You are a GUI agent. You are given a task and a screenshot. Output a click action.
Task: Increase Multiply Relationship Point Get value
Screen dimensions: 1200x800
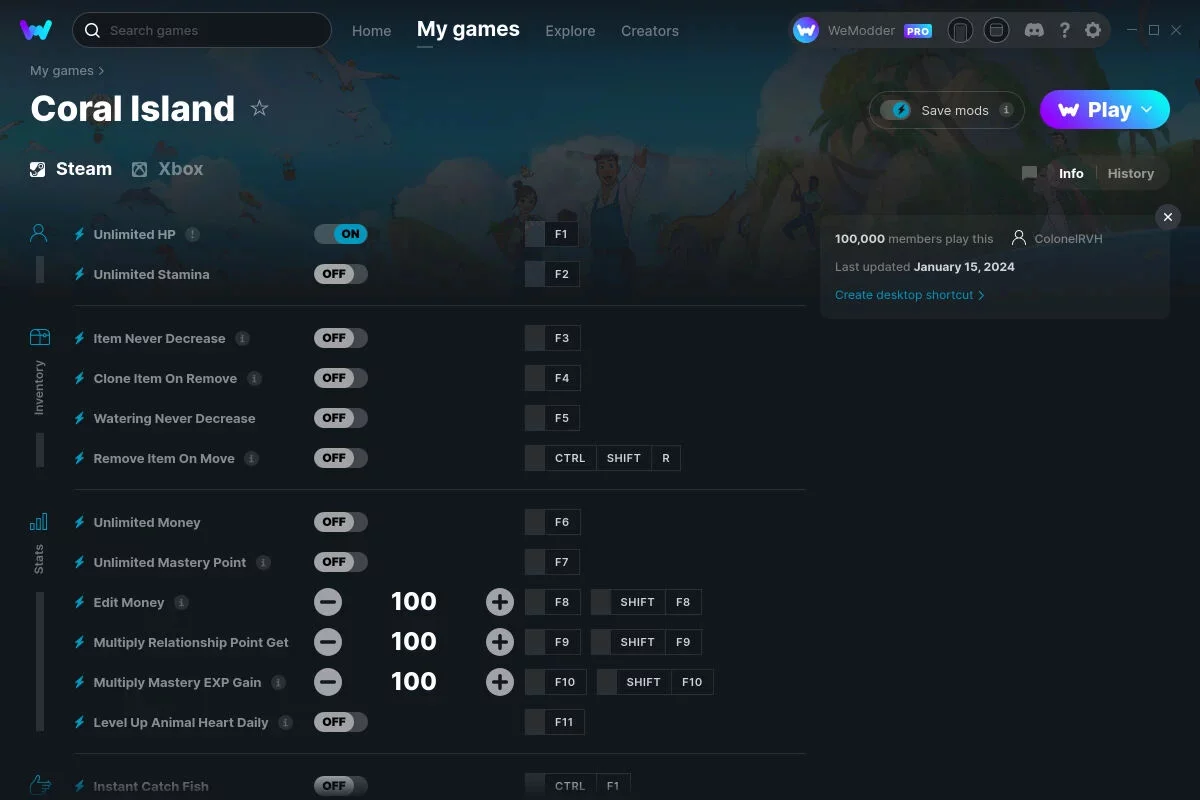click(500, 642)
